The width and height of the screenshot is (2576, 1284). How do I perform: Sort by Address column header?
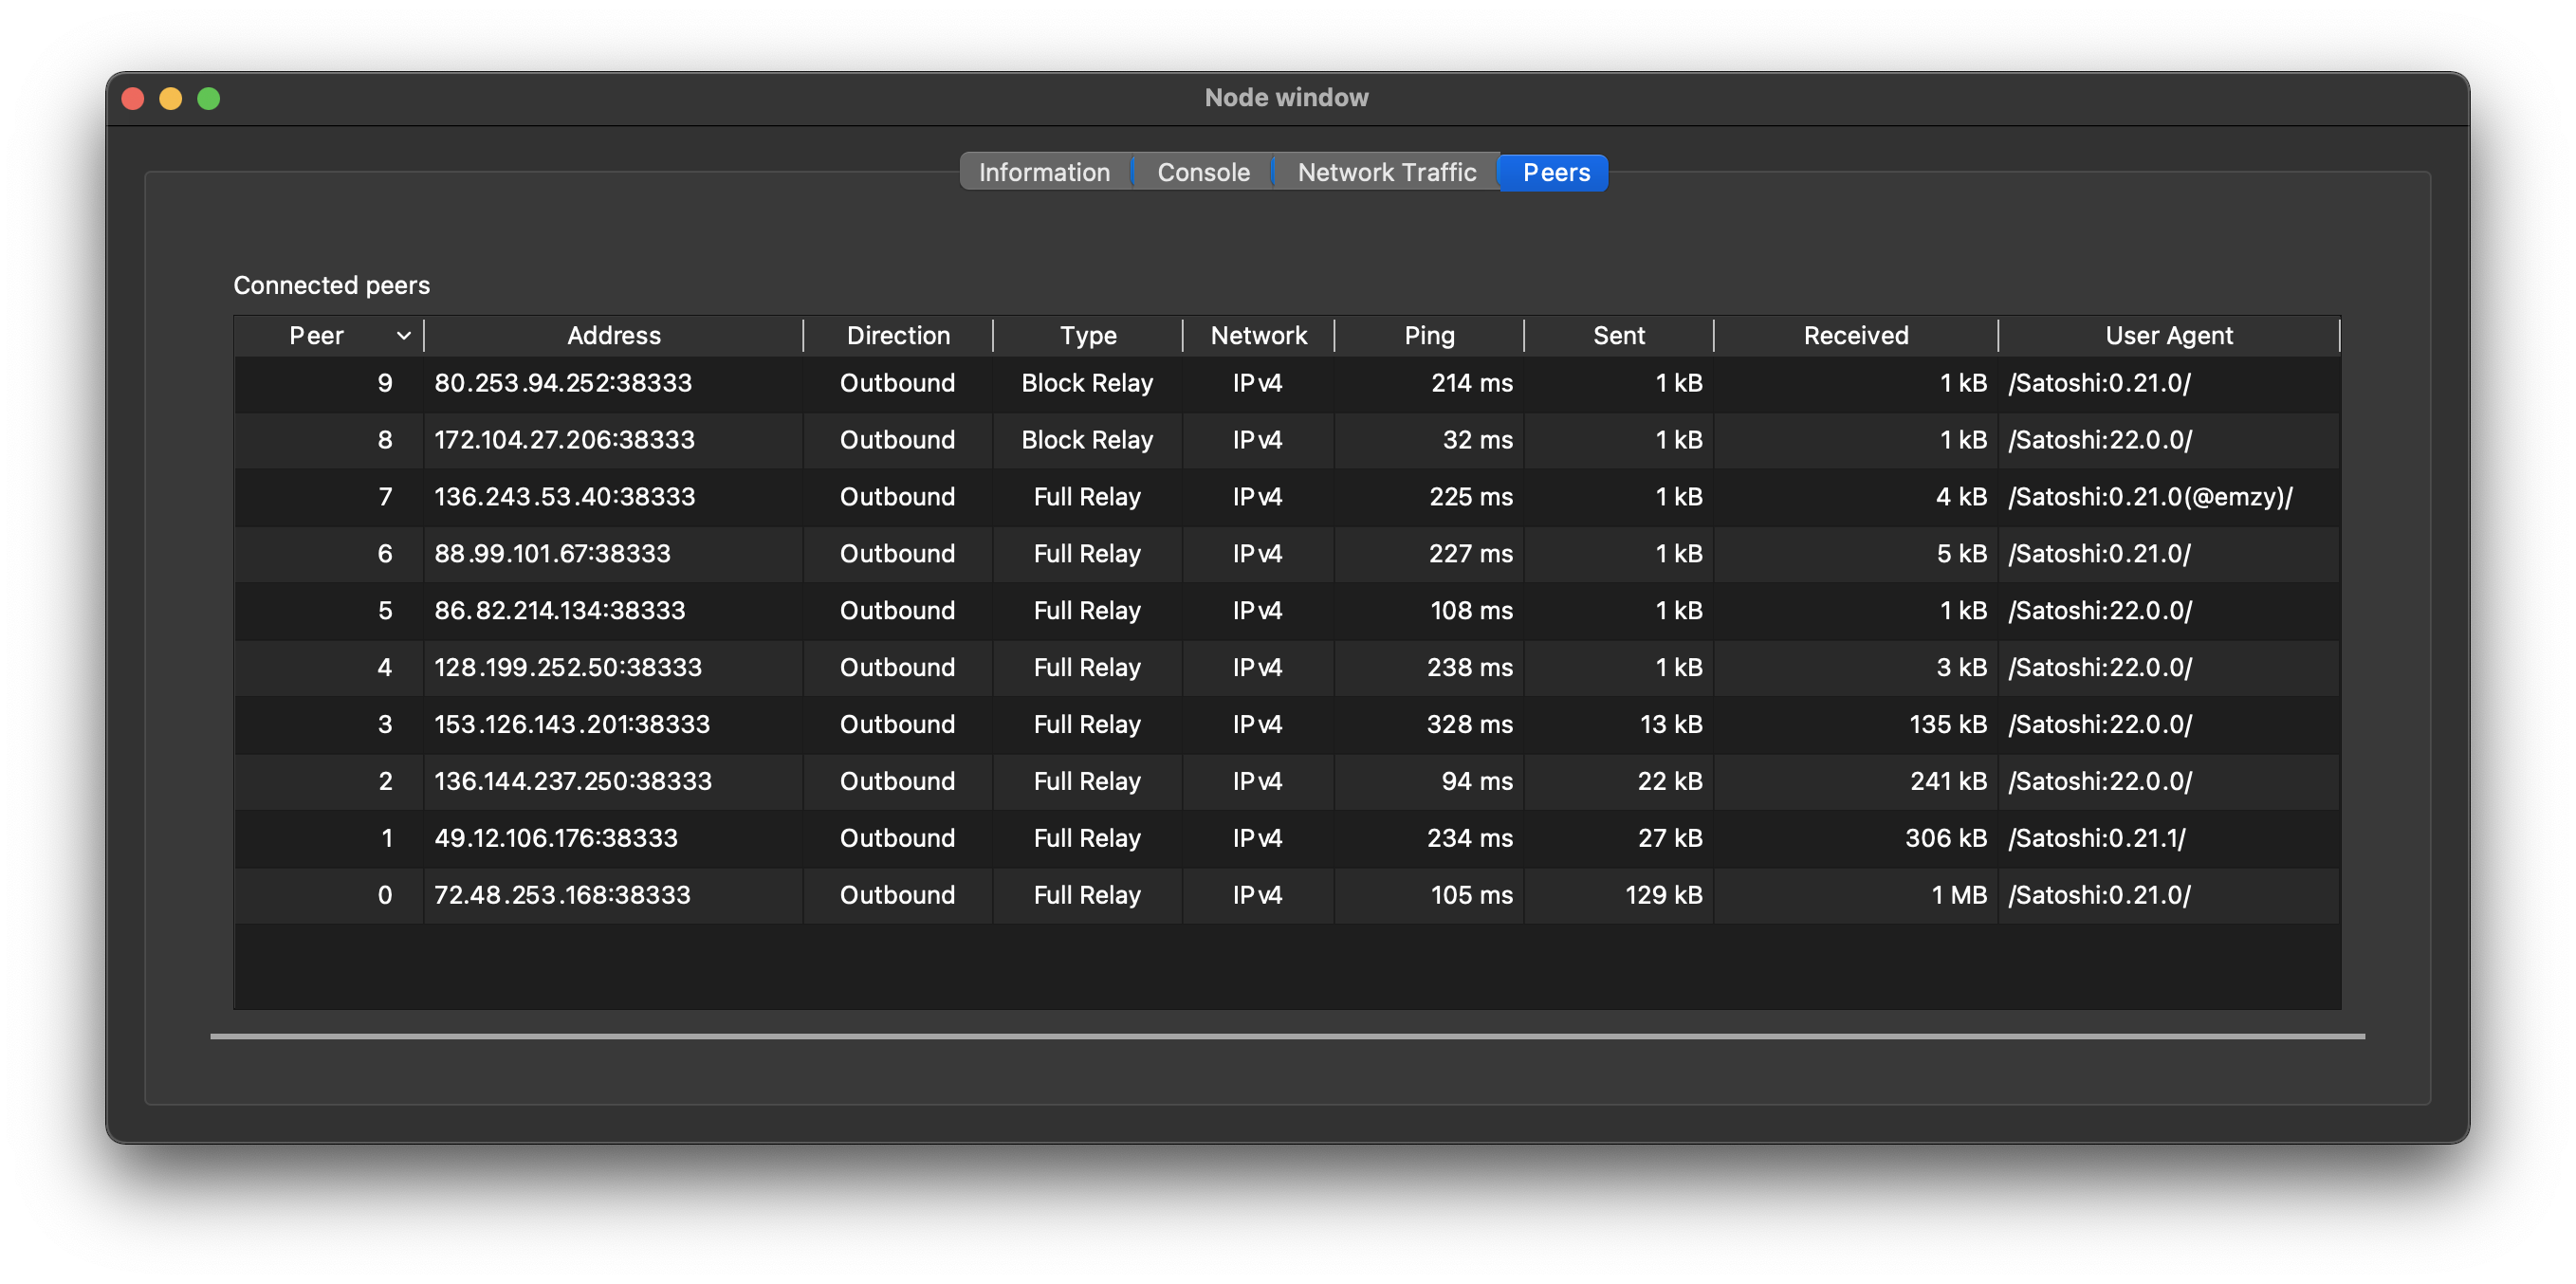(613, 336)
